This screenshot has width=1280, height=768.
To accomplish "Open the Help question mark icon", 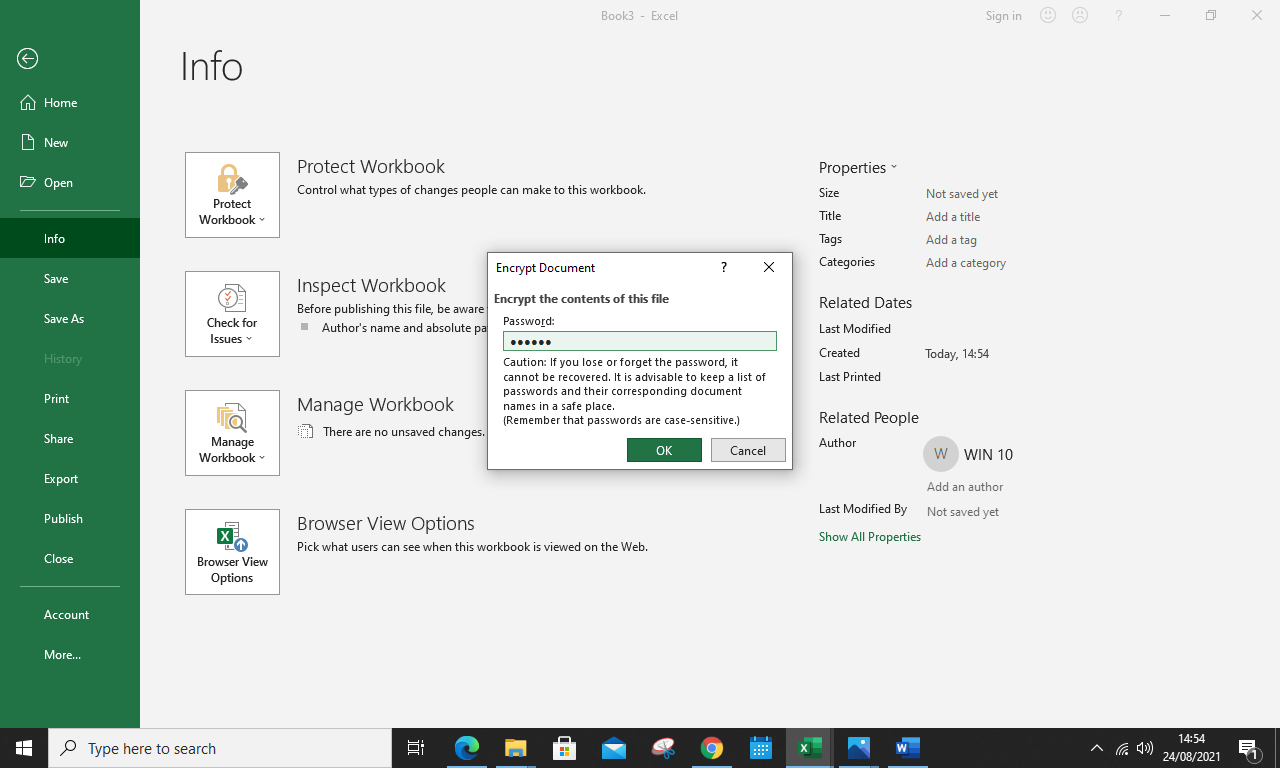I will tap(1118, 15).
